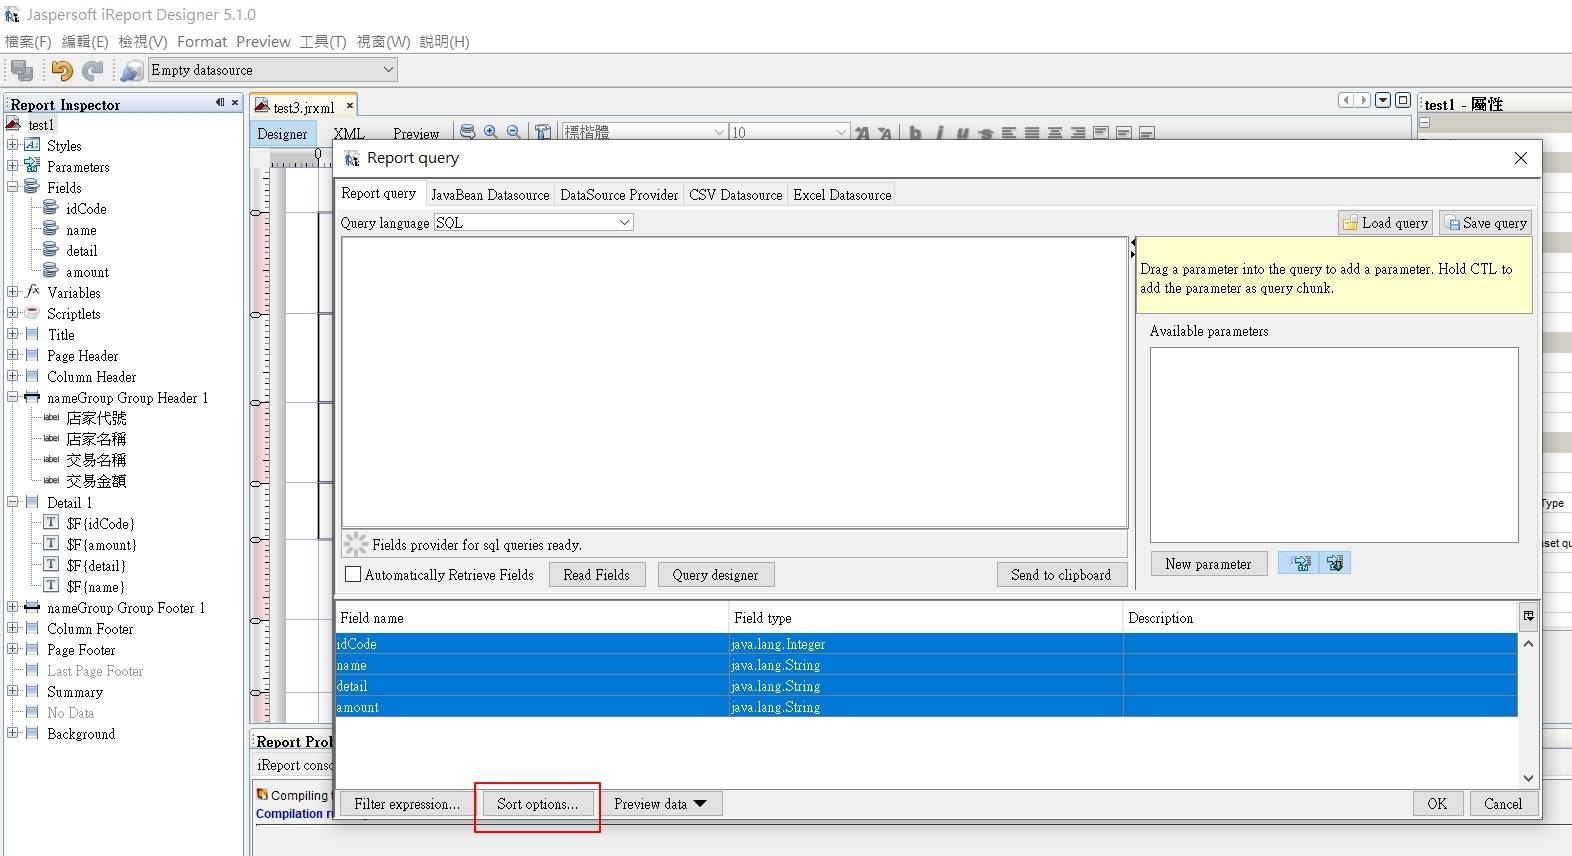1572x856 pixels.
Task: Click the Filter expression... button
Action: click(x=407, y=804)
